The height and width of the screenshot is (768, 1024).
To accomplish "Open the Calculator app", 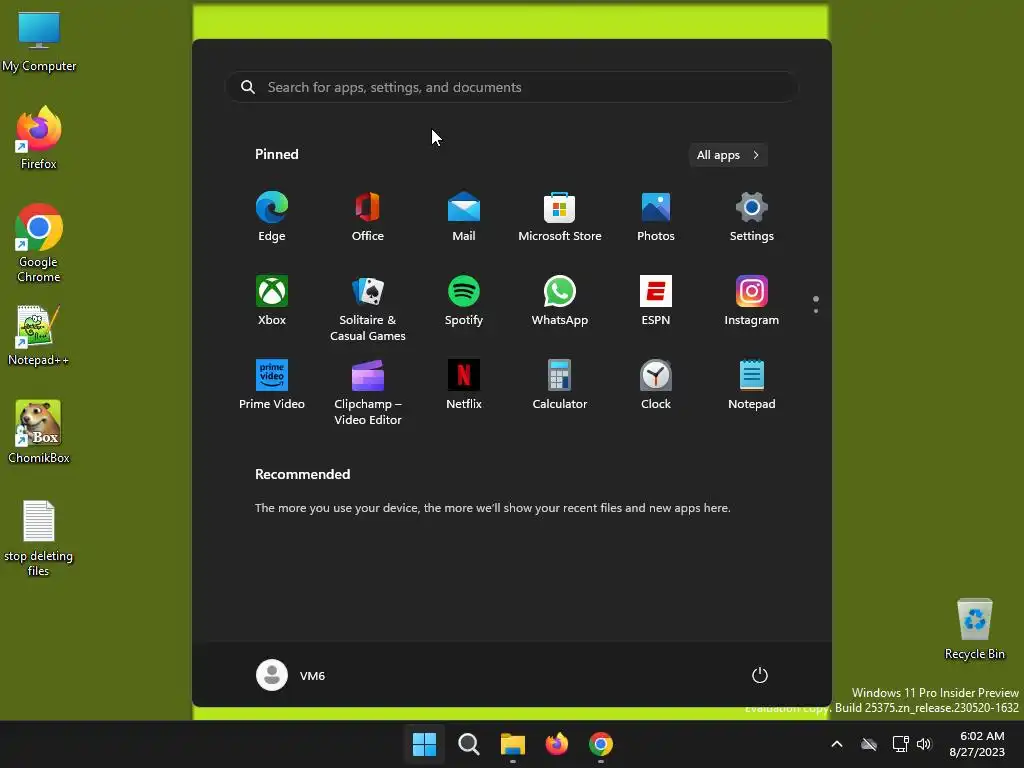I will [x=560, y=385].
